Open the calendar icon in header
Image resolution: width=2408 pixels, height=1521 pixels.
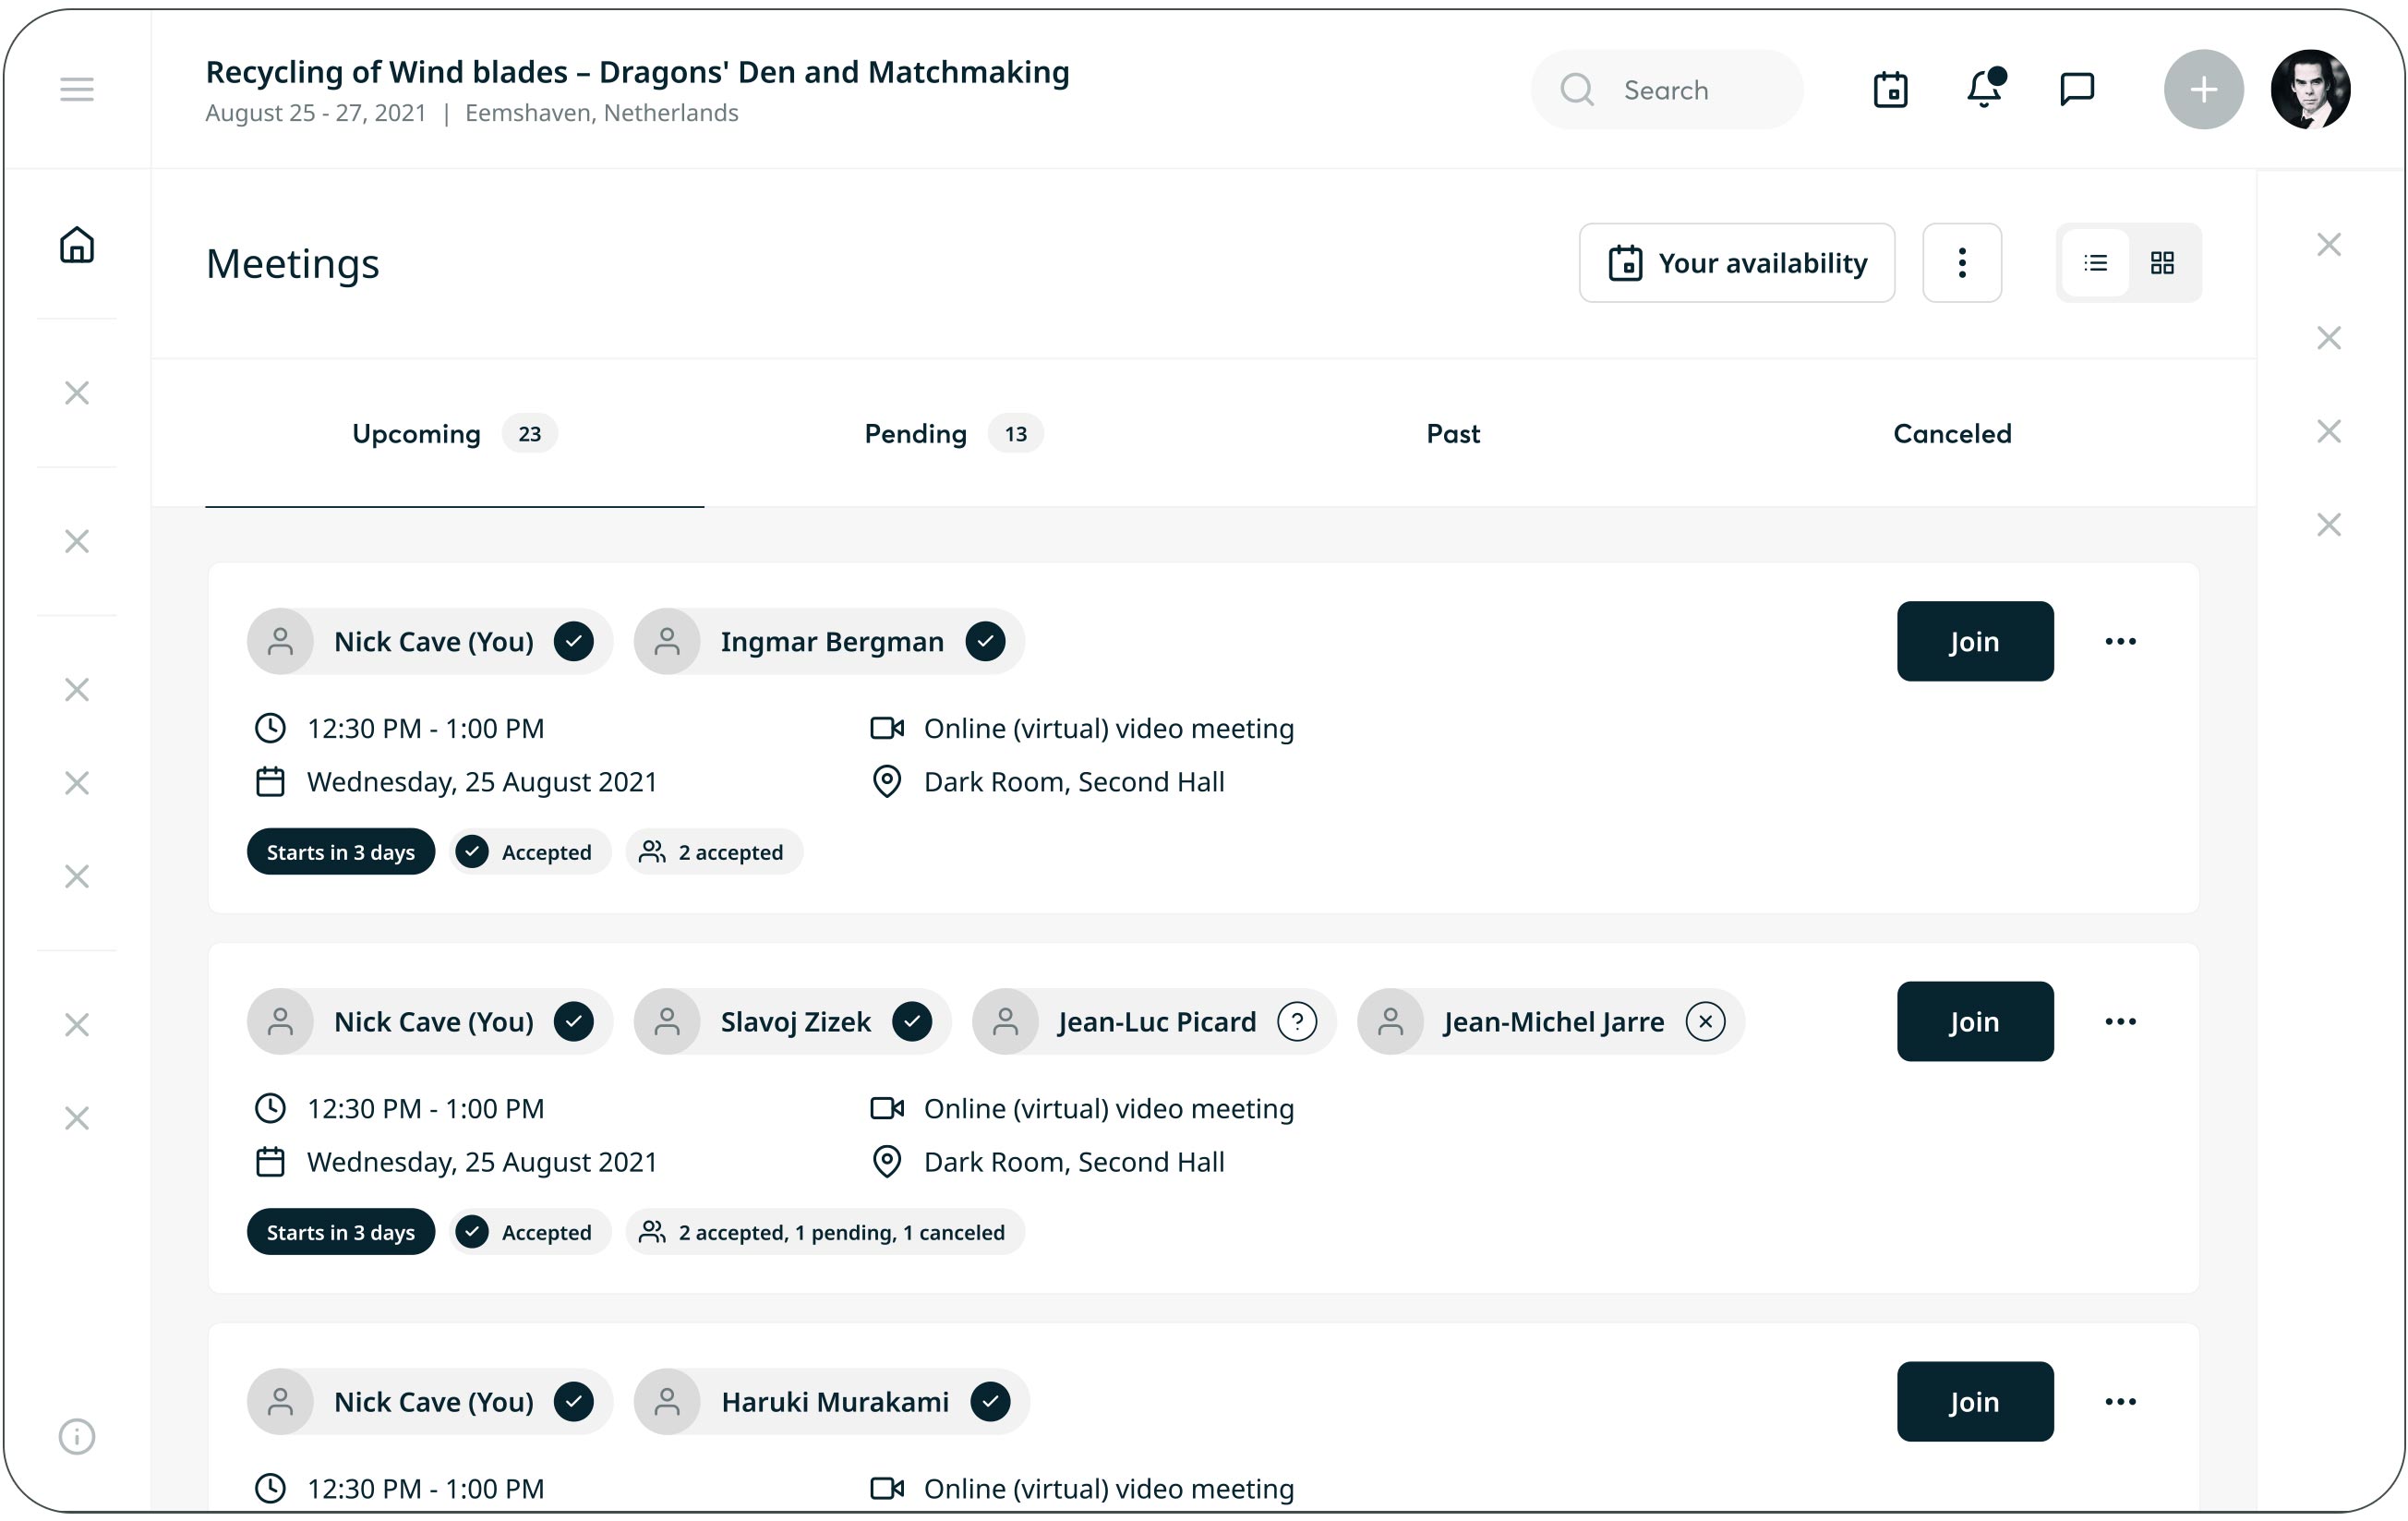(1890, 90)
